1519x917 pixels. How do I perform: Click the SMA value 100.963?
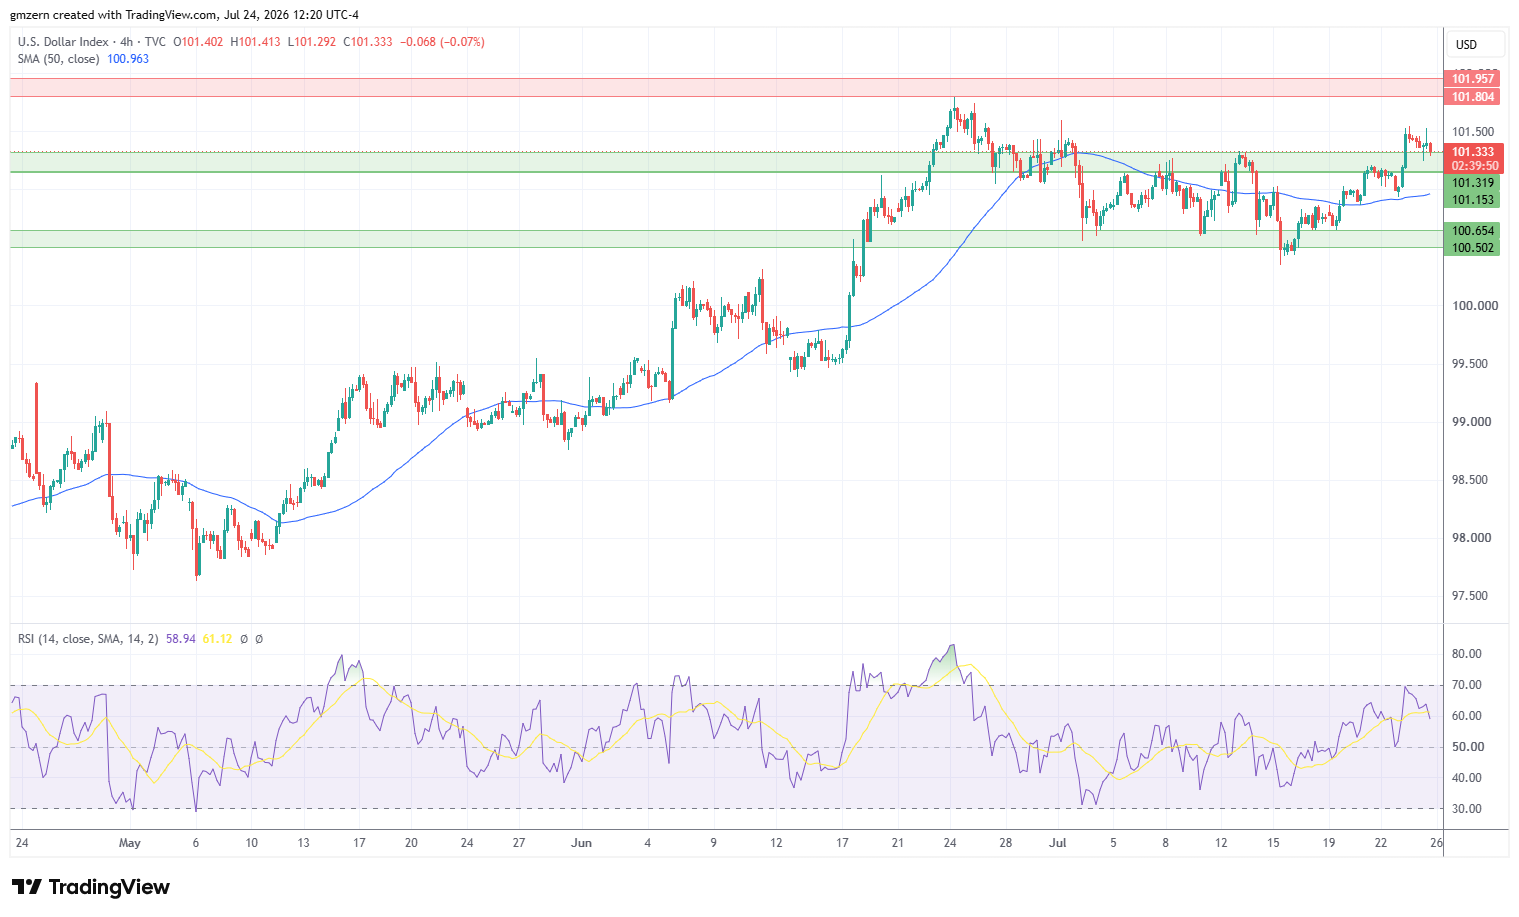(x=128, y=59)
